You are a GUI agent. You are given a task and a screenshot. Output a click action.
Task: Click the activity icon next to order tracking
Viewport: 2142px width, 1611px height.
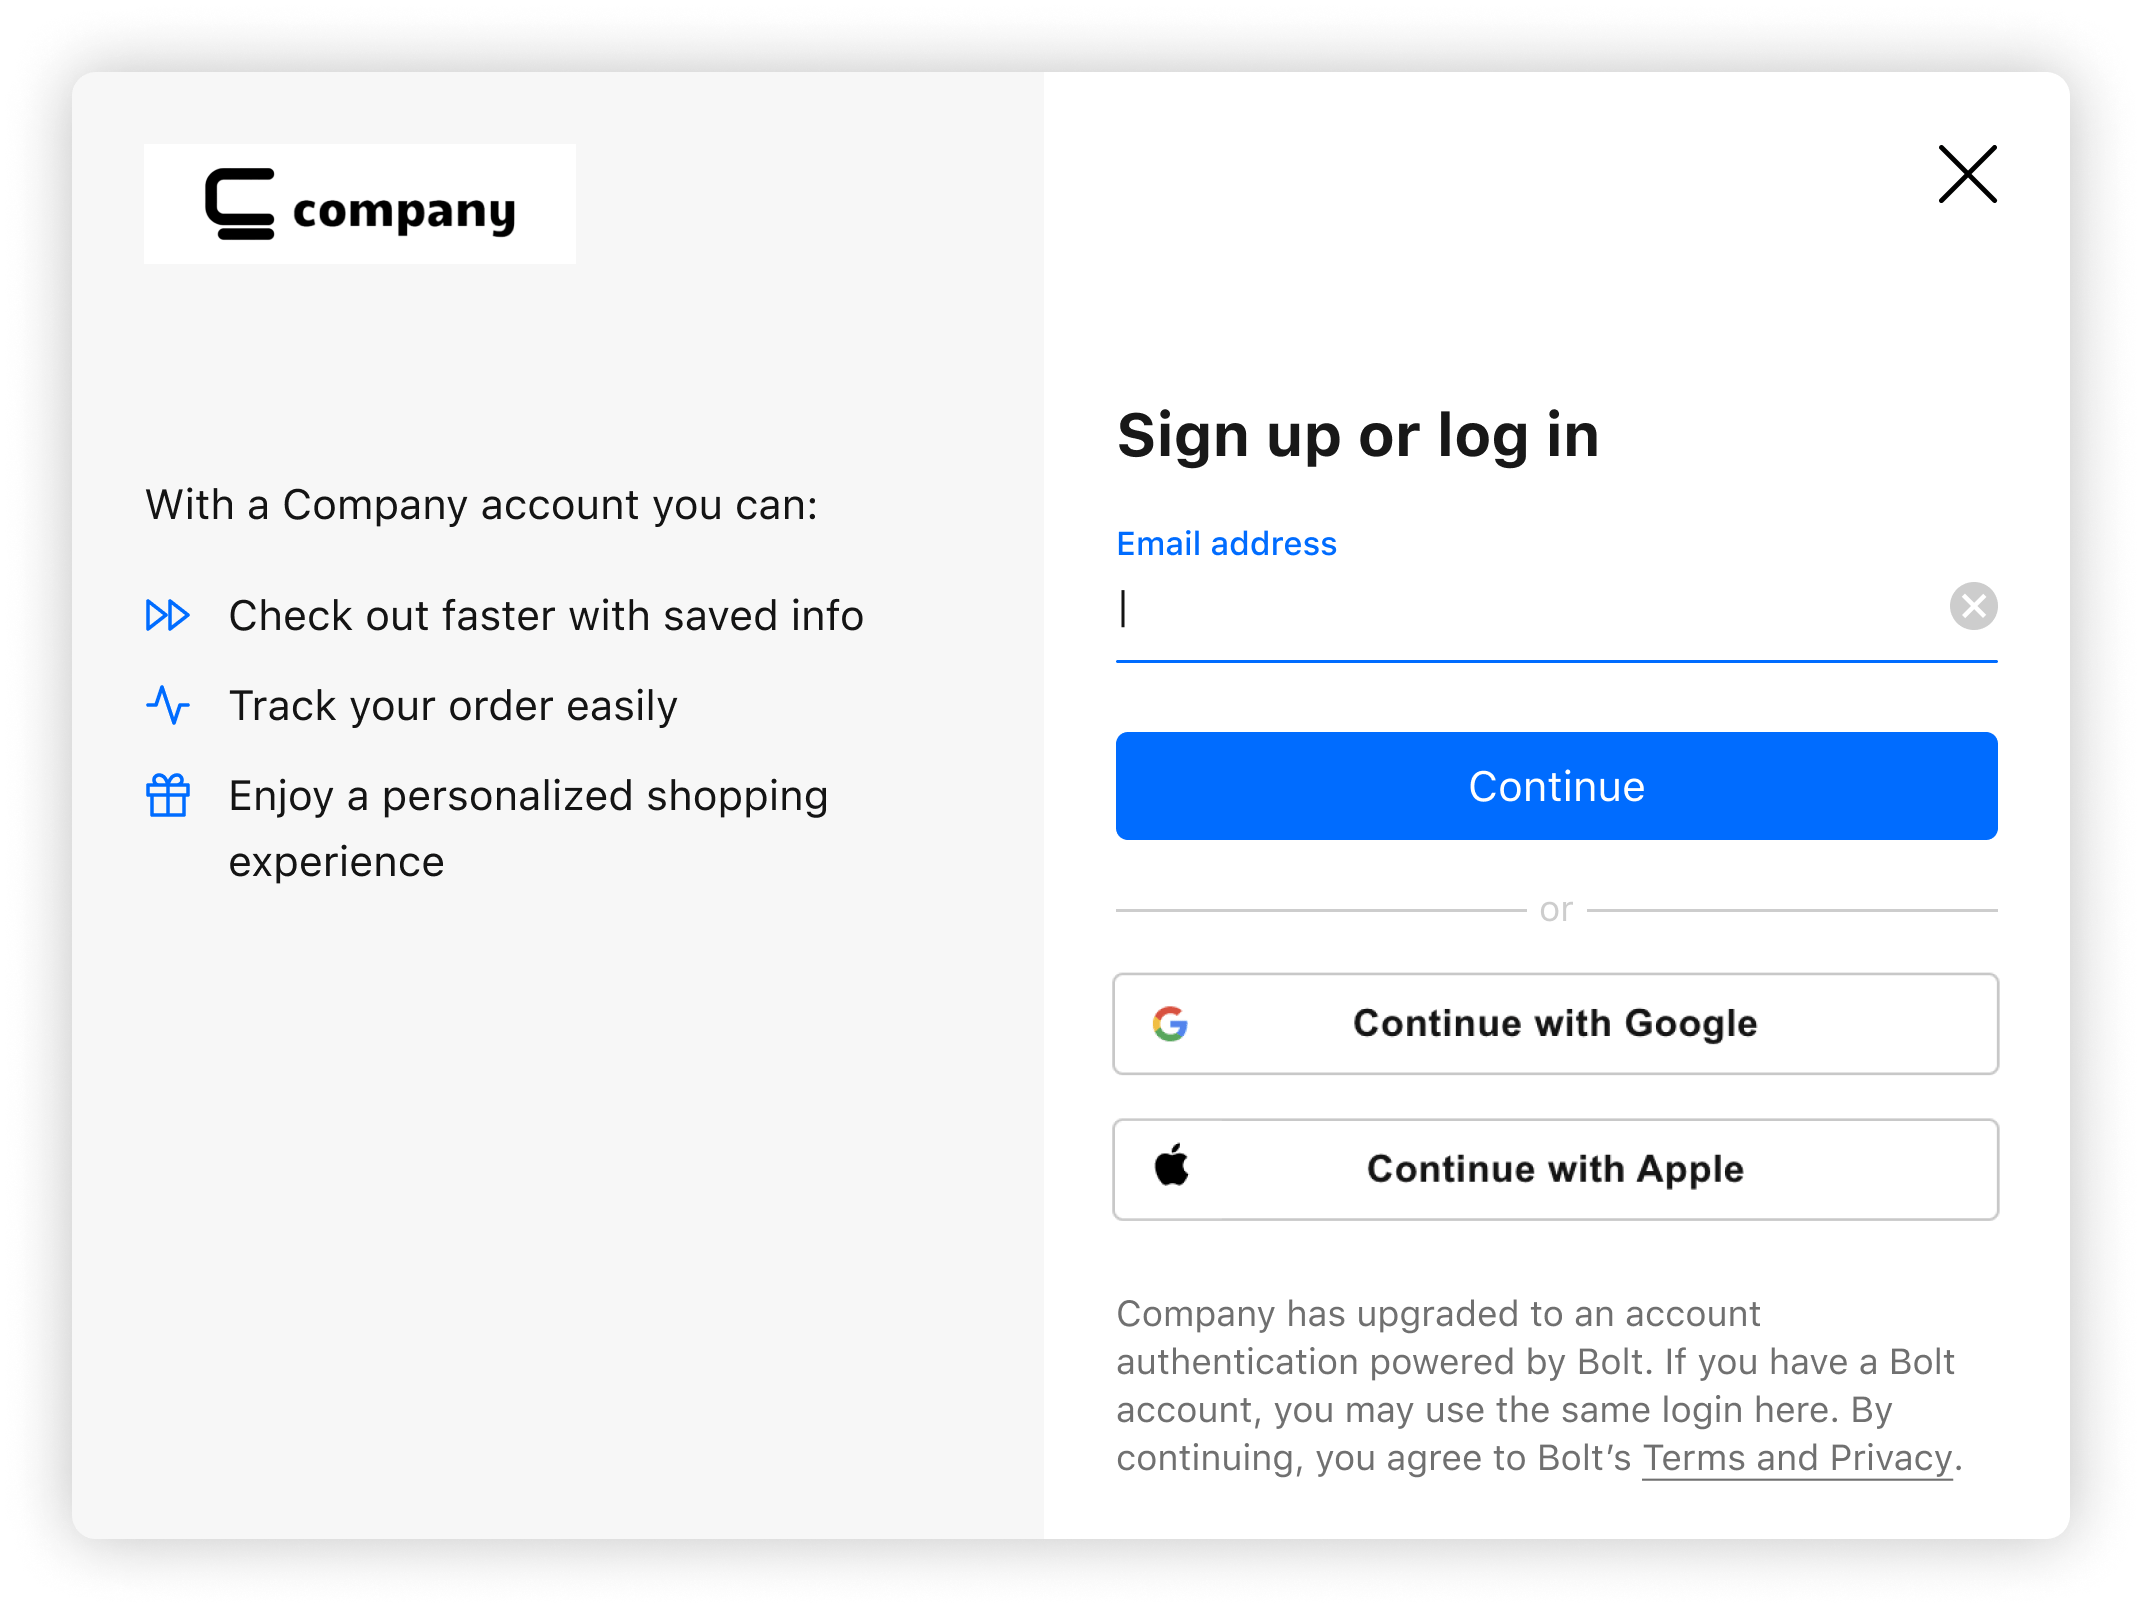pyautogui.click(x=169, y=705)
